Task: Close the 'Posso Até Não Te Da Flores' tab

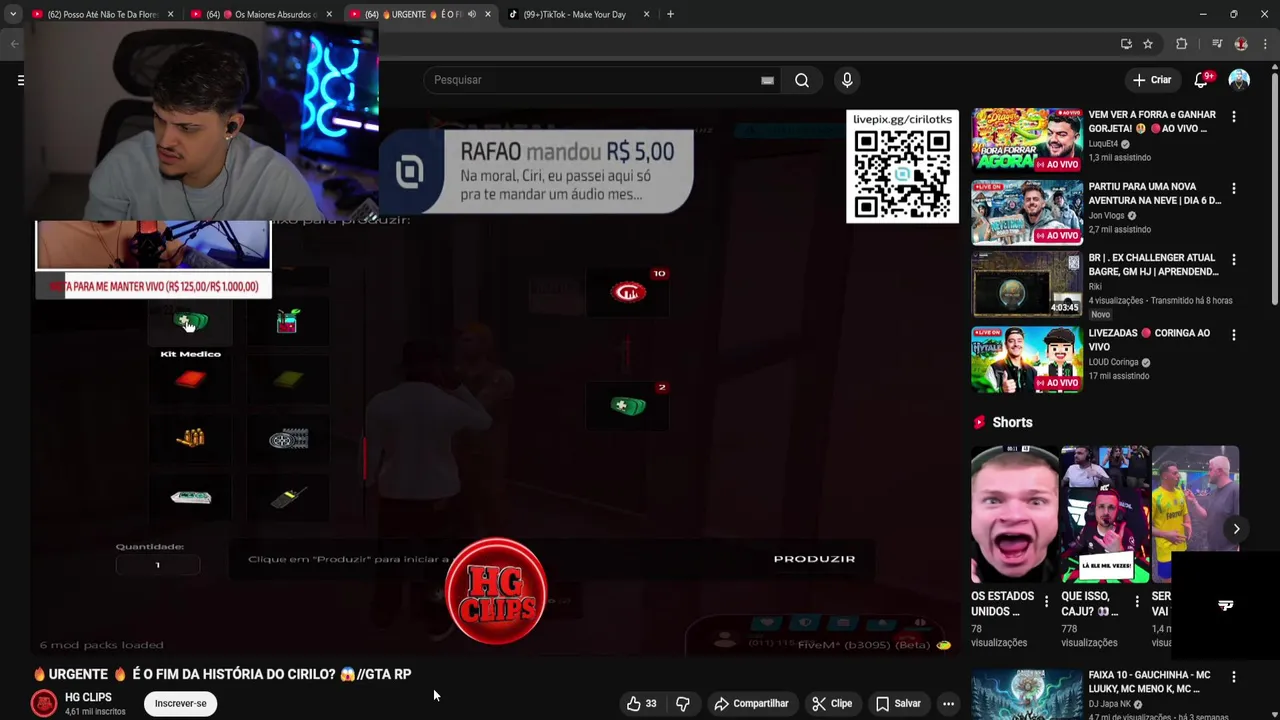Action: coord(170,14)
